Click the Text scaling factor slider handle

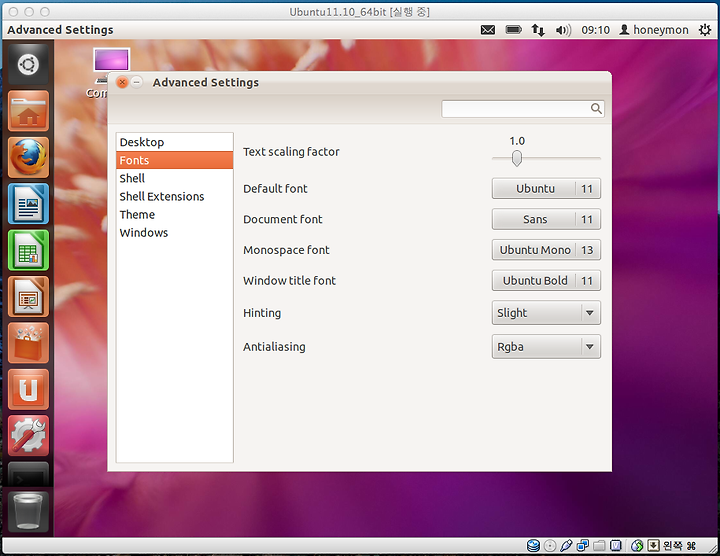517,158
